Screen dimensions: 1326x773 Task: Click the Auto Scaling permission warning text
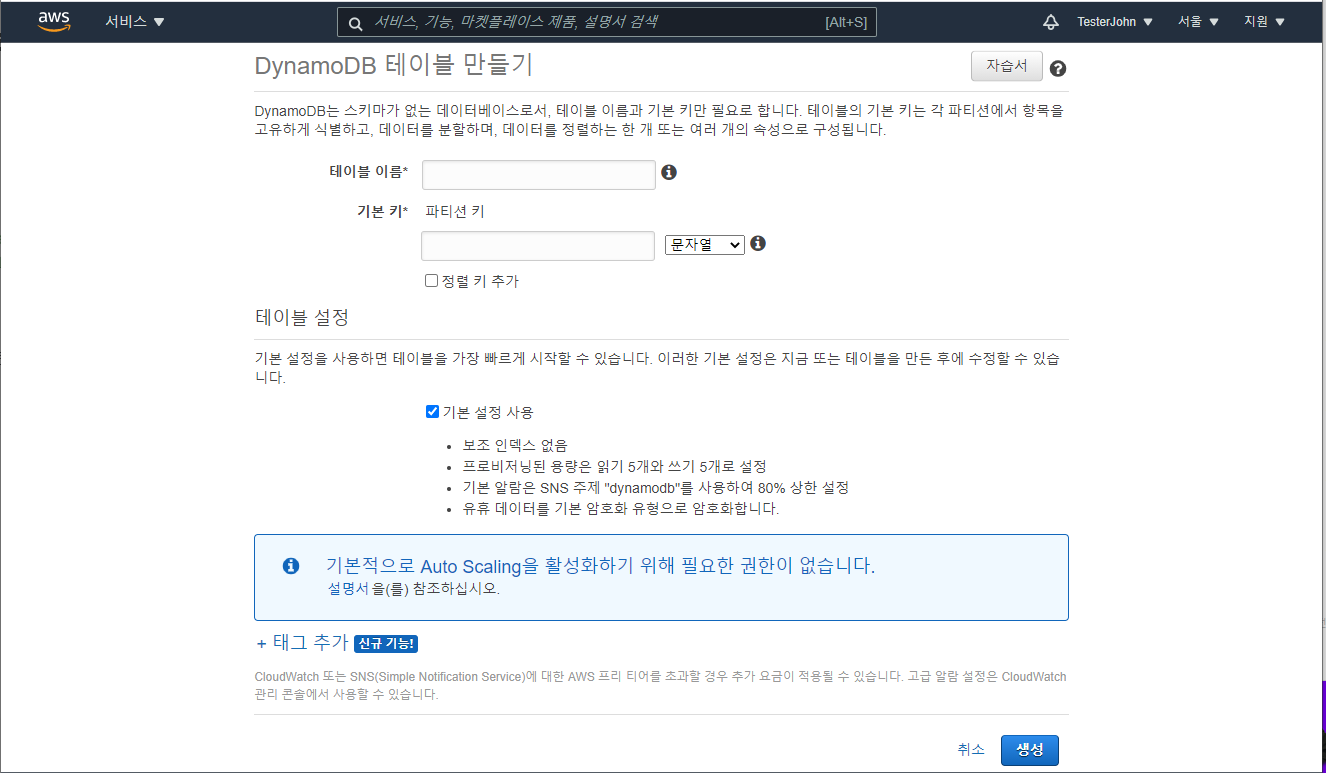(600, 566)
